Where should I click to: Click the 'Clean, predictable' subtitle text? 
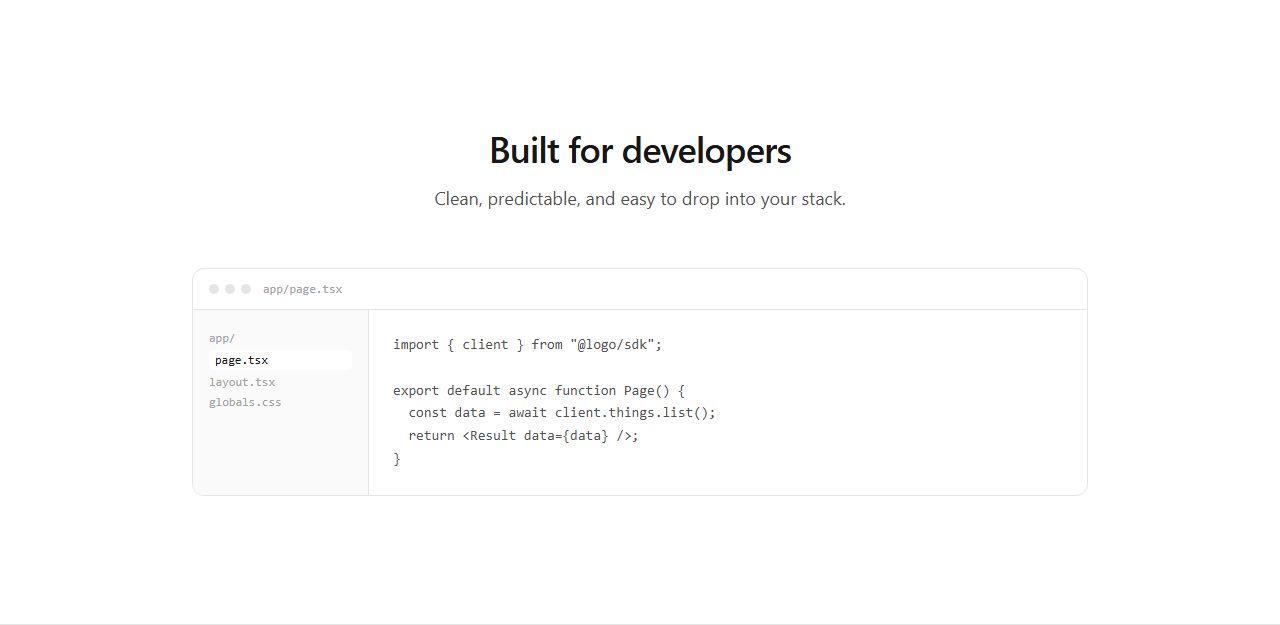tap(640, 199)
